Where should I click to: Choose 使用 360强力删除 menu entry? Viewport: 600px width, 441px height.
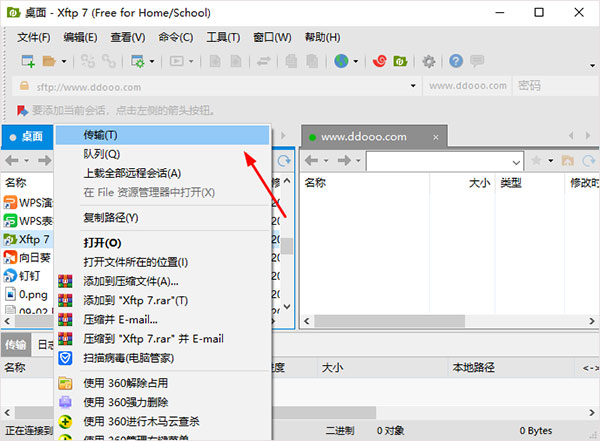[163, 402]
